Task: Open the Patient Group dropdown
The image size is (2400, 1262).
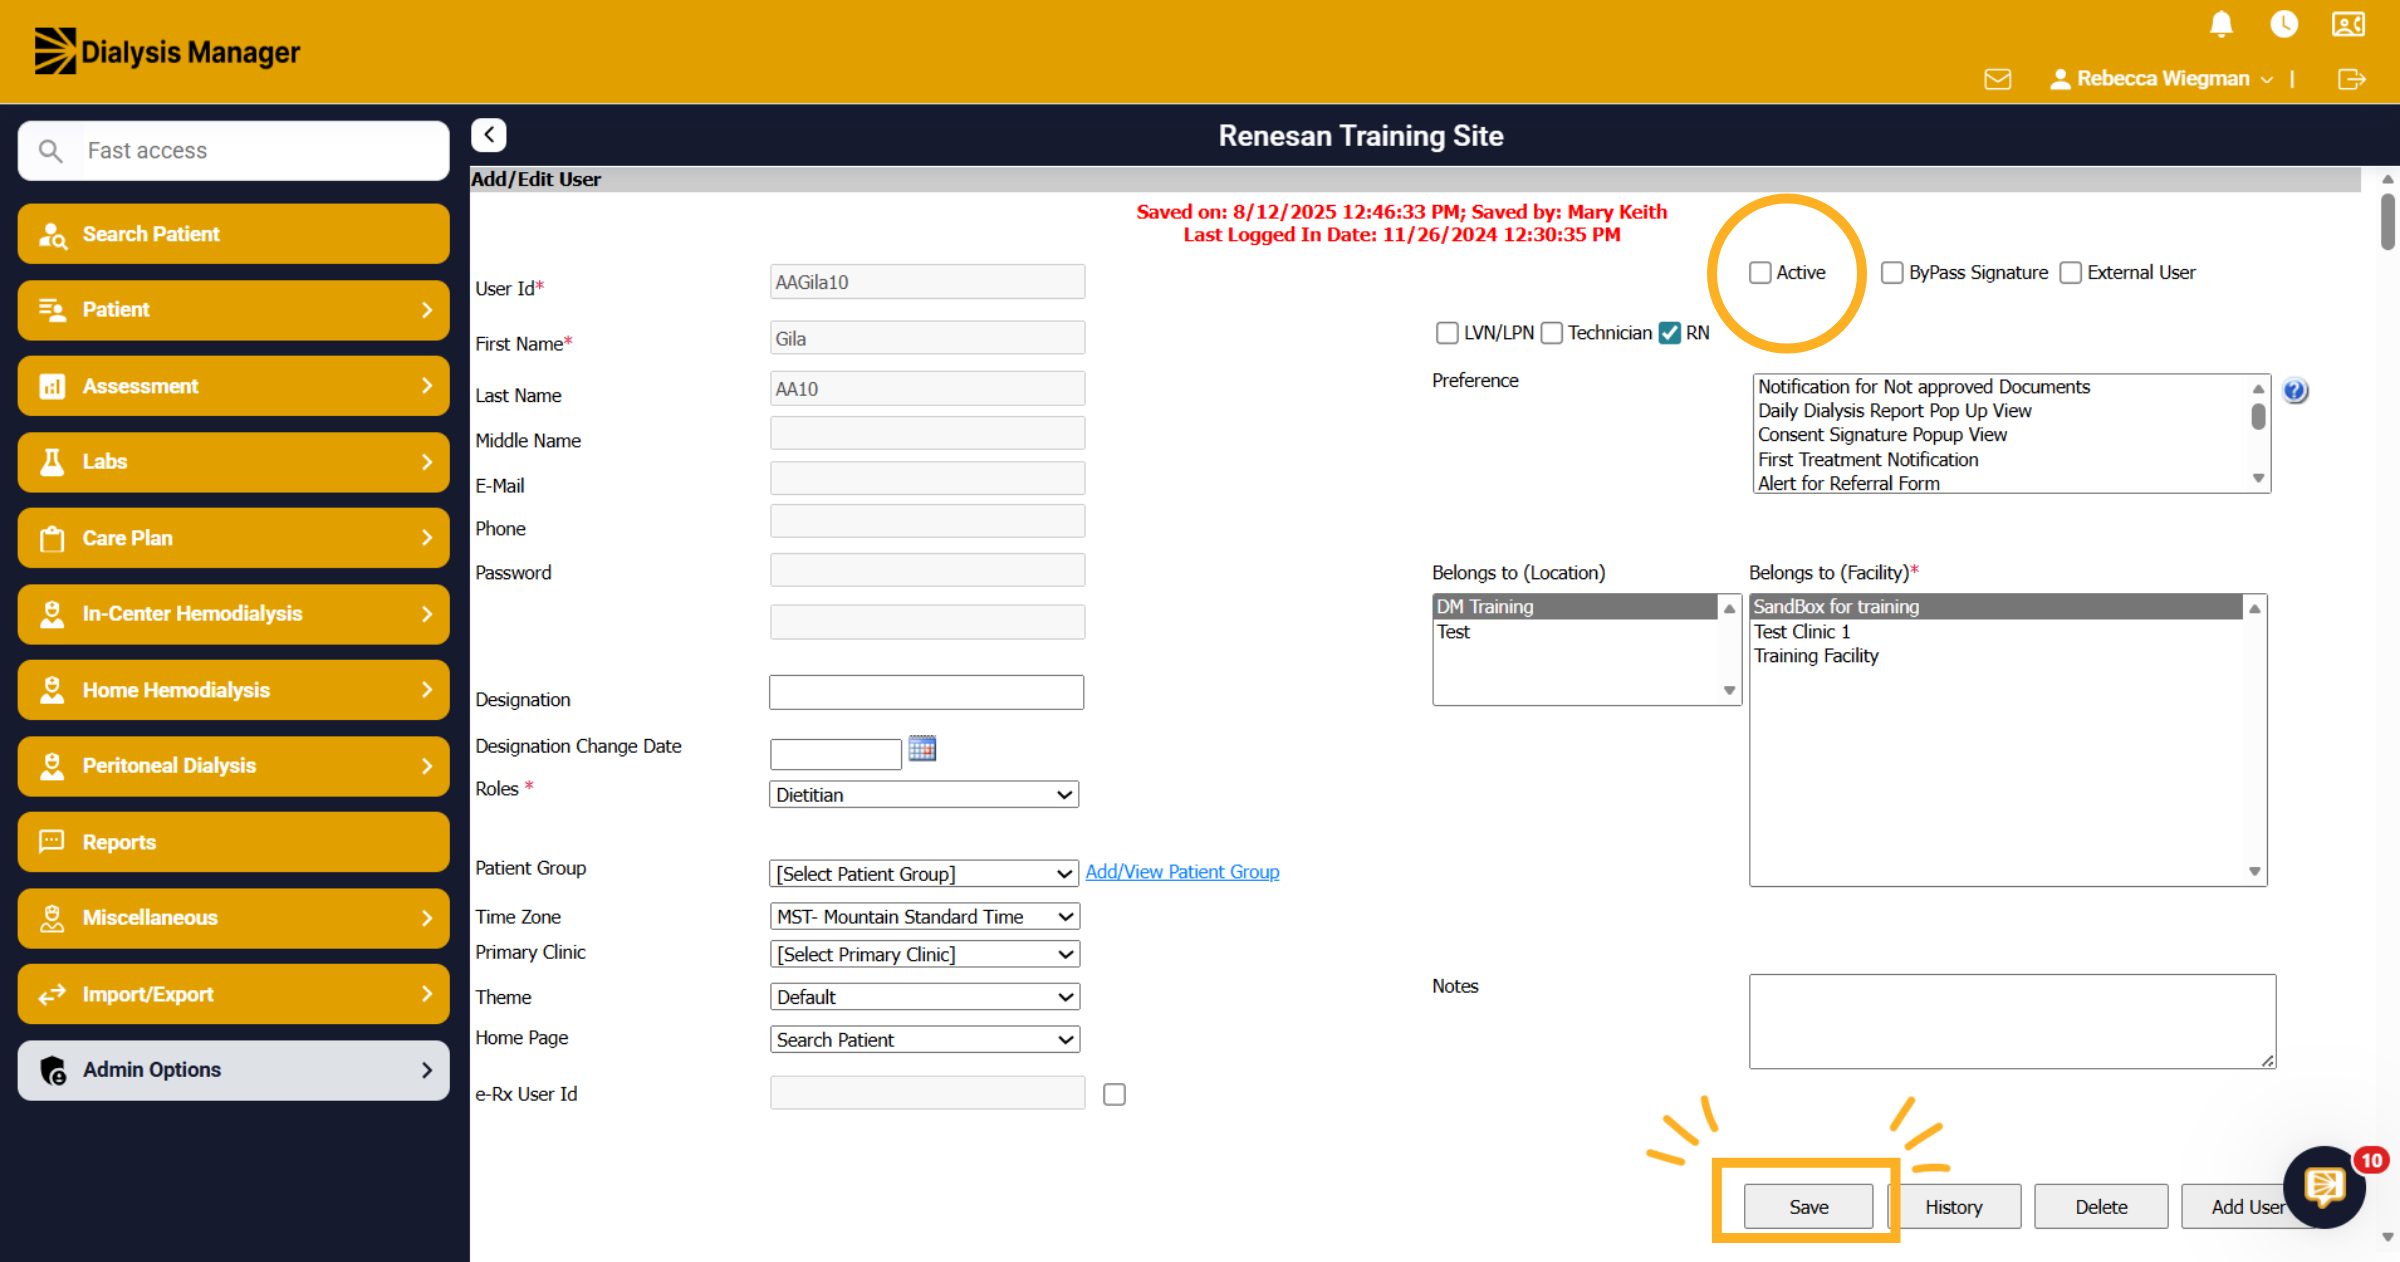Action: click(x=924, y=874)
